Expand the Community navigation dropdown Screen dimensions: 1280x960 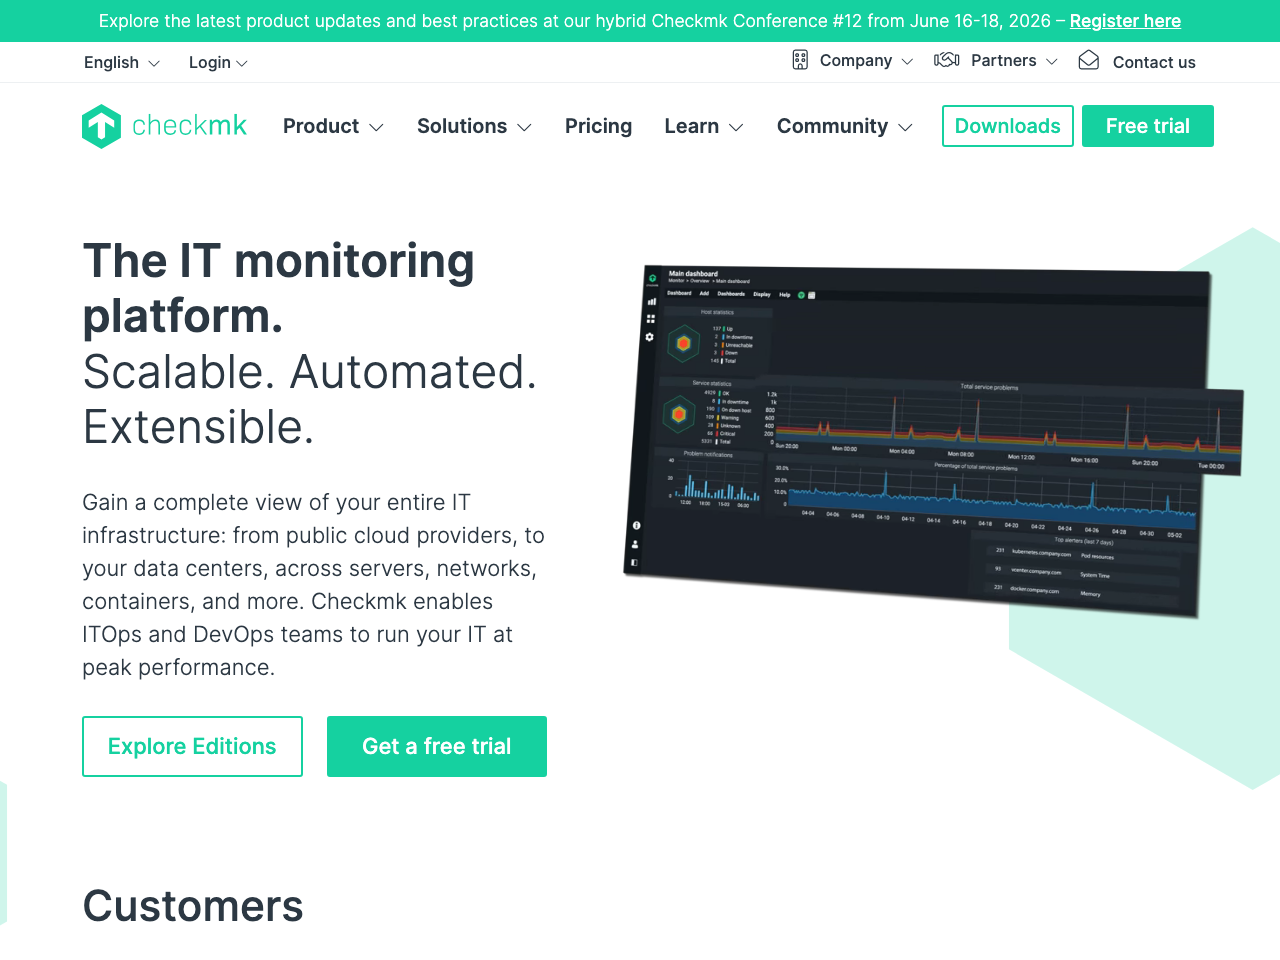click(x=844, y=126)
